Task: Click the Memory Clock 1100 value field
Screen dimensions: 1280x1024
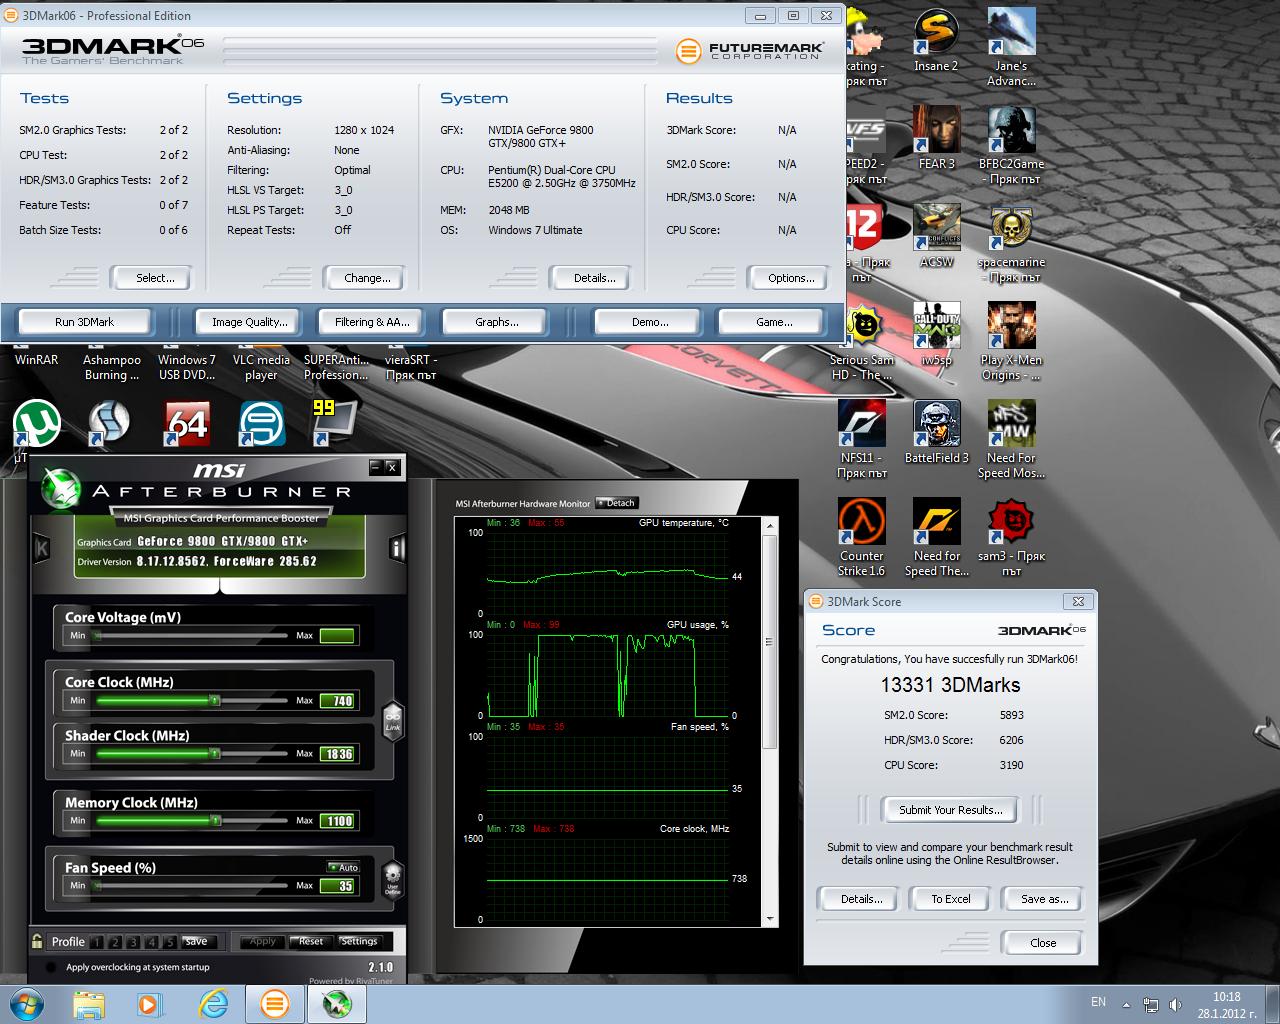Action: [338, 821]
